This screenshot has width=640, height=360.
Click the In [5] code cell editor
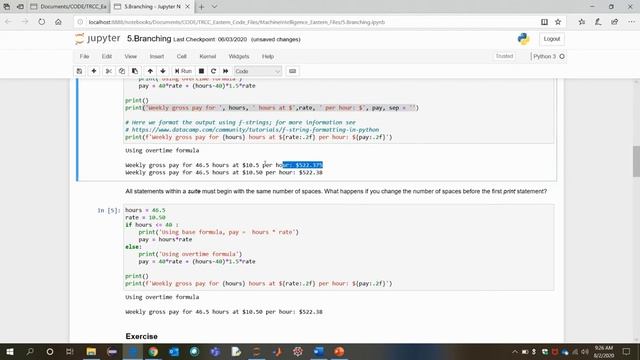coord(339,247)
